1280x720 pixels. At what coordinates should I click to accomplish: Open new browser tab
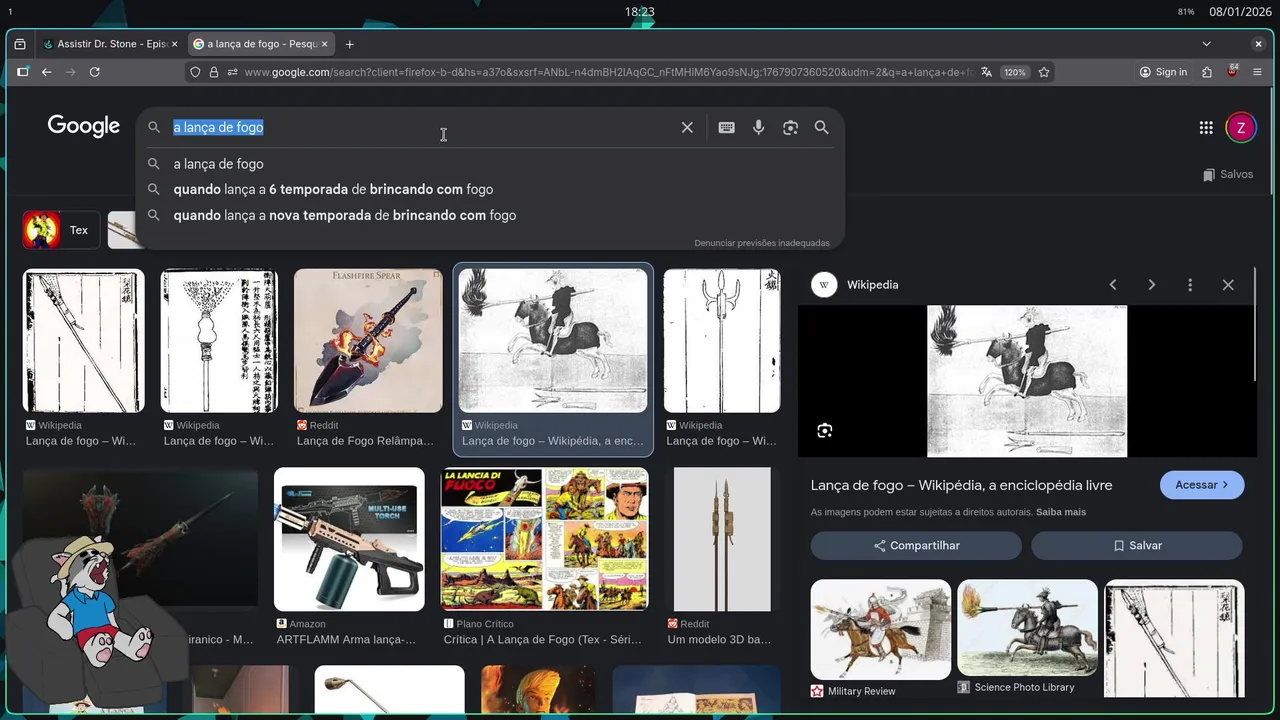(x=349, y=44)
